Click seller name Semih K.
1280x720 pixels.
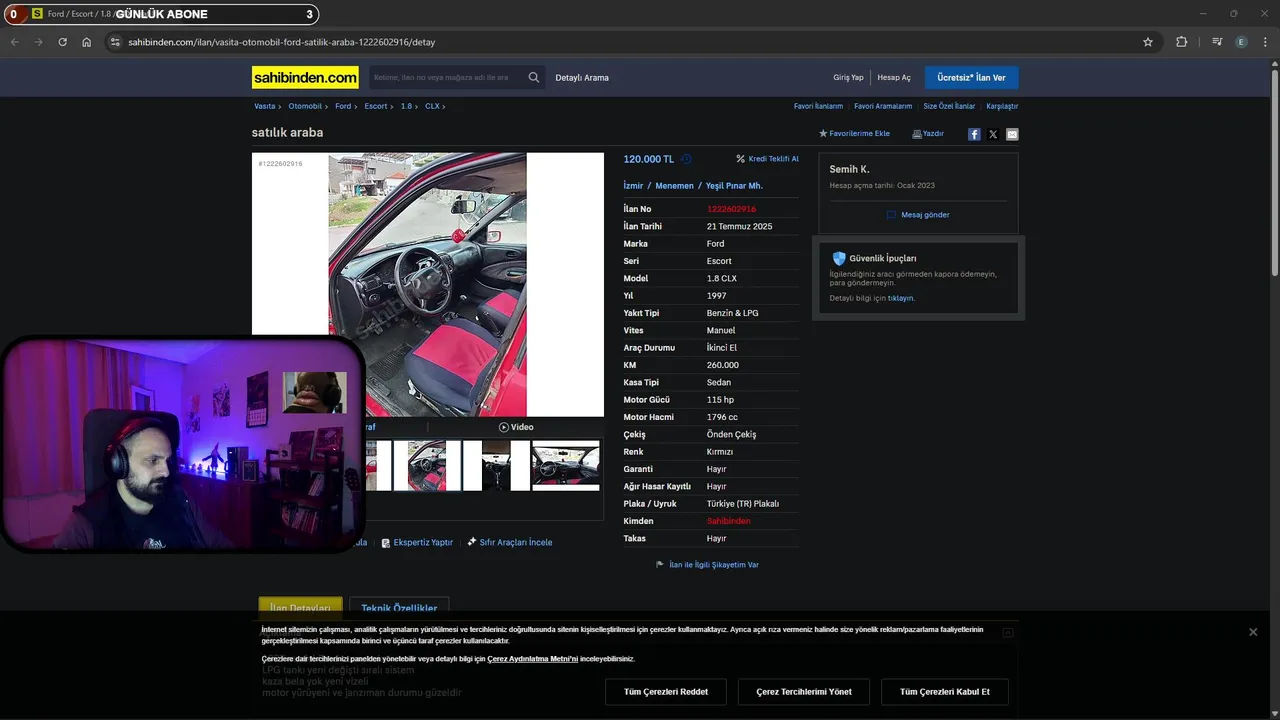click(849, 169)
